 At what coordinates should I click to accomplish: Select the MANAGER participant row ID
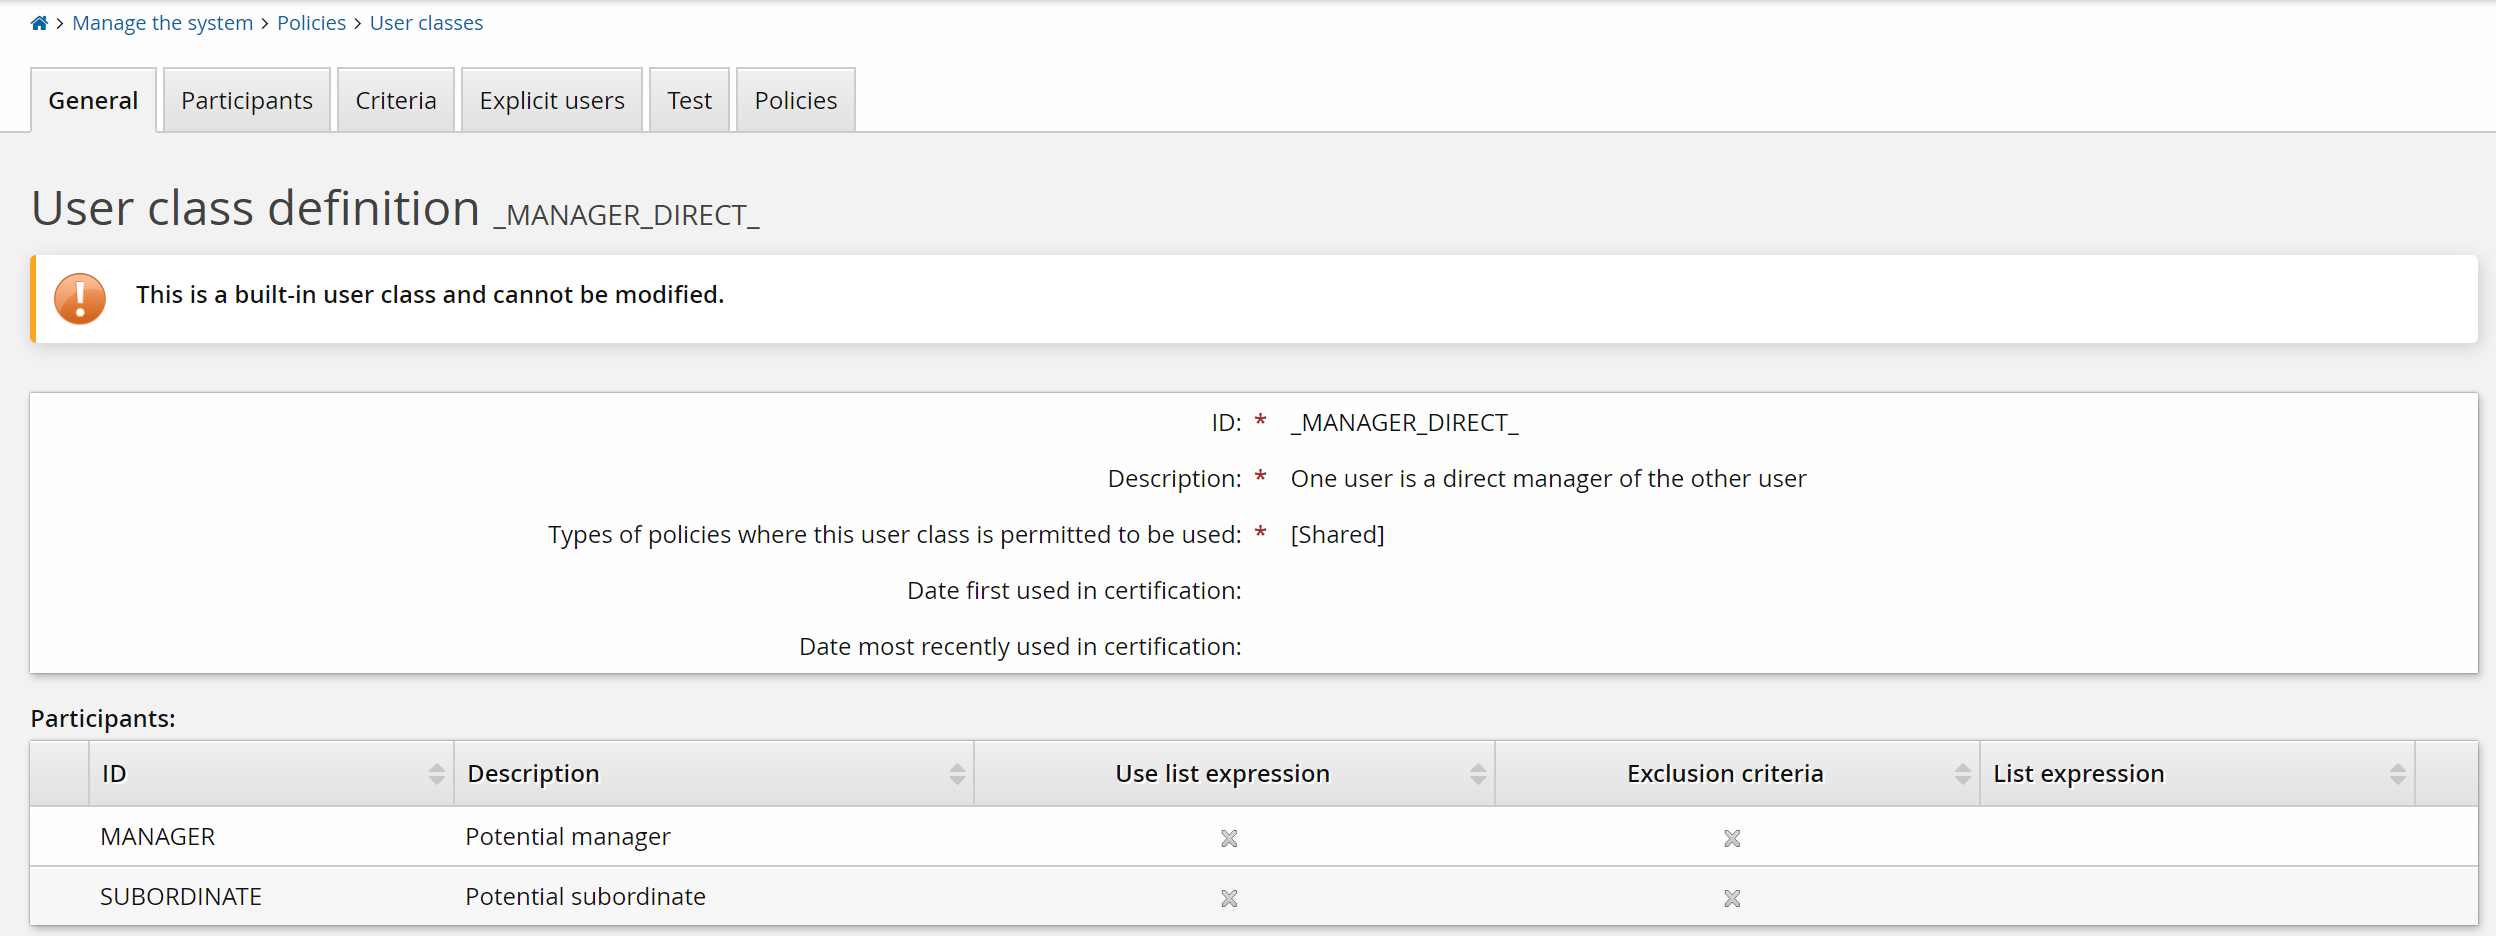[158, 837]
